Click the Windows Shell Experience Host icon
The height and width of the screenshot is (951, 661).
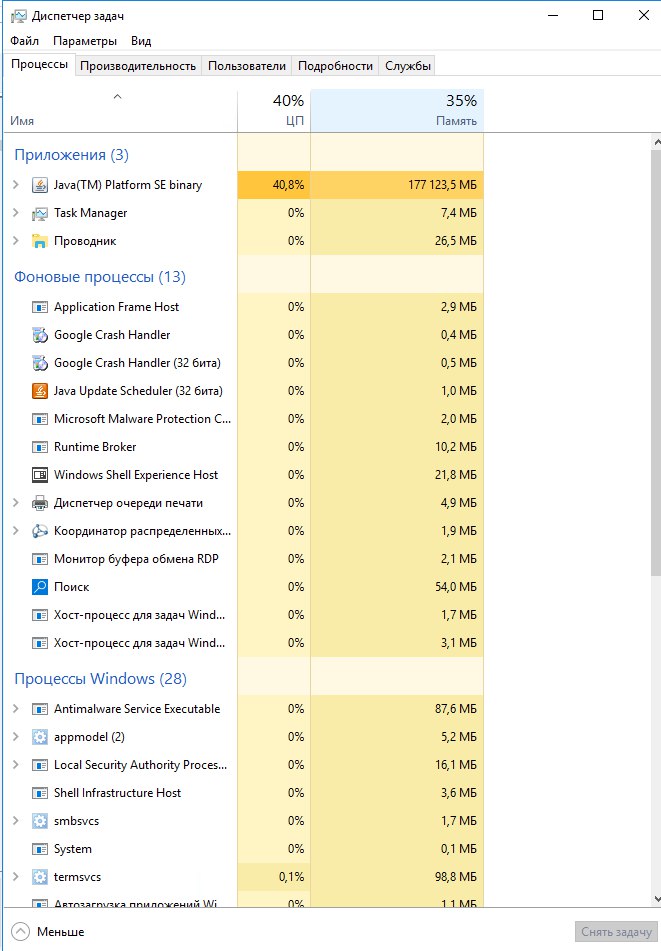tap(39, 475)
